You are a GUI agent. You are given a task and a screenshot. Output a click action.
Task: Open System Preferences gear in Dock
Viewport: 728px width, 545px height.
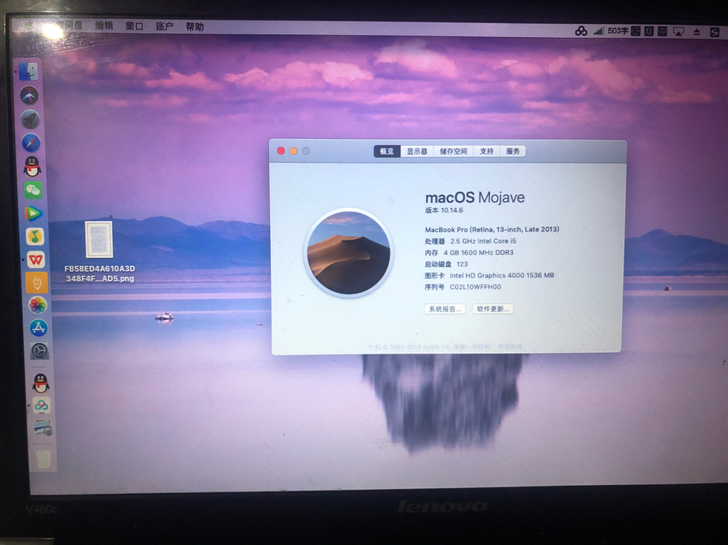[x=39, y=350]
